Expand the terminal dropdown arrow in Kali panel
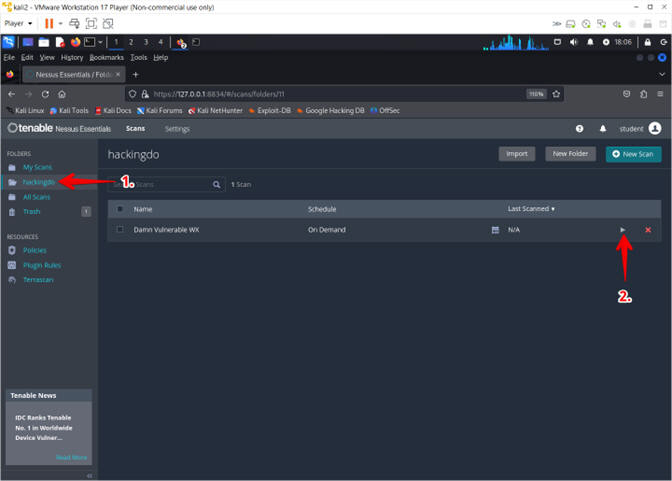This screenshot has height=481, width=672. [100, 42]
